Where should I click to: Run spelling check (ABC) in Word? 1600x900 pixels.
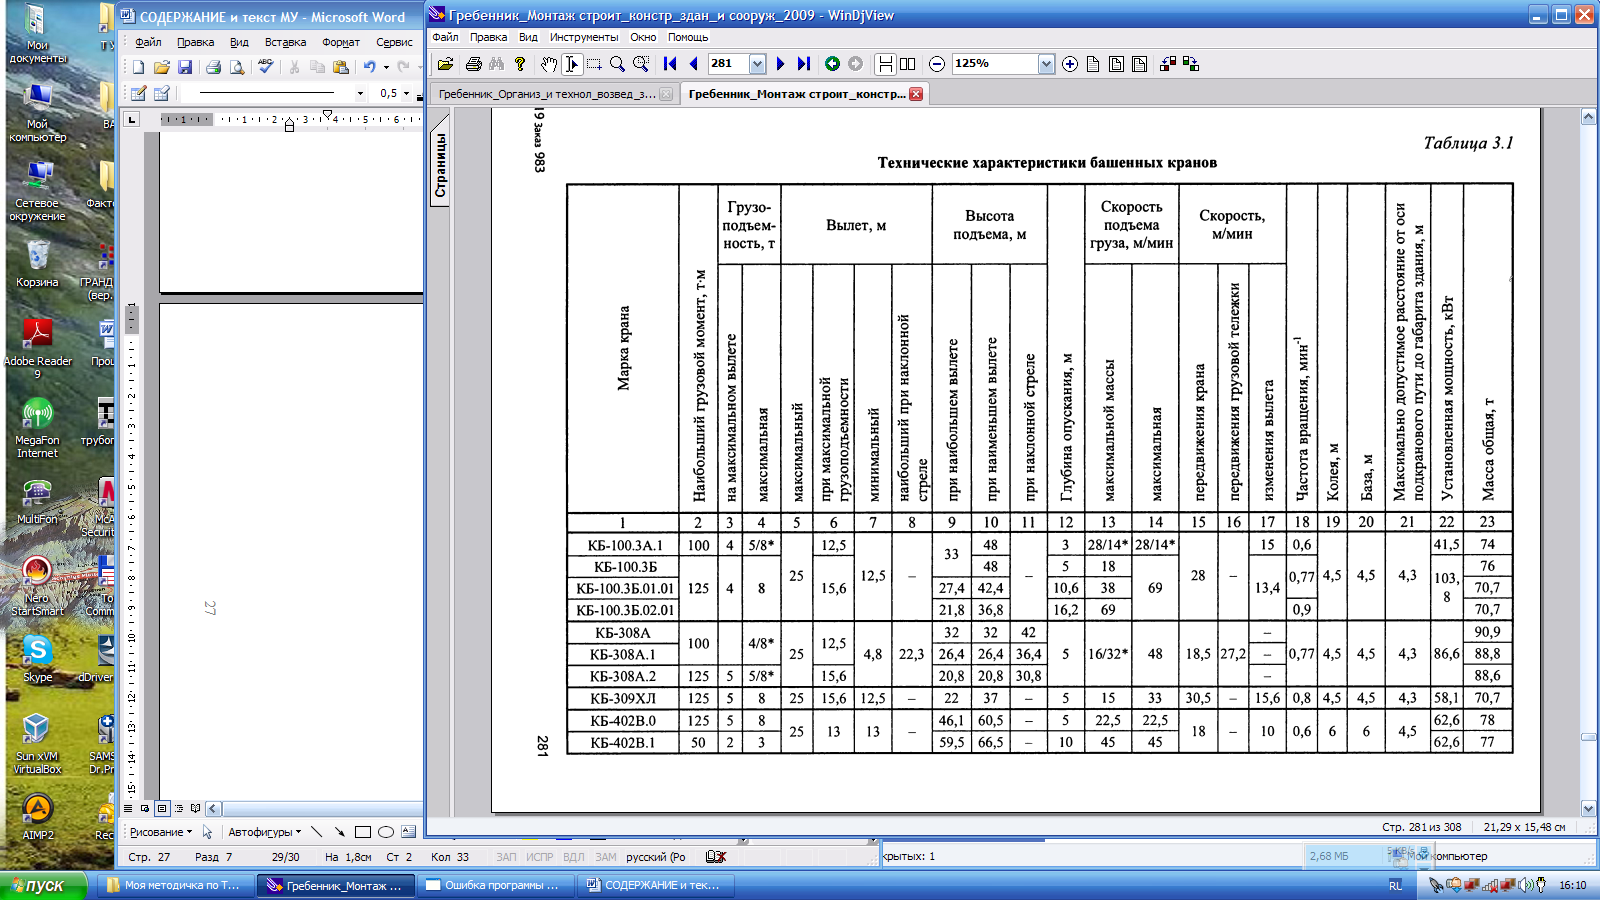265,67
